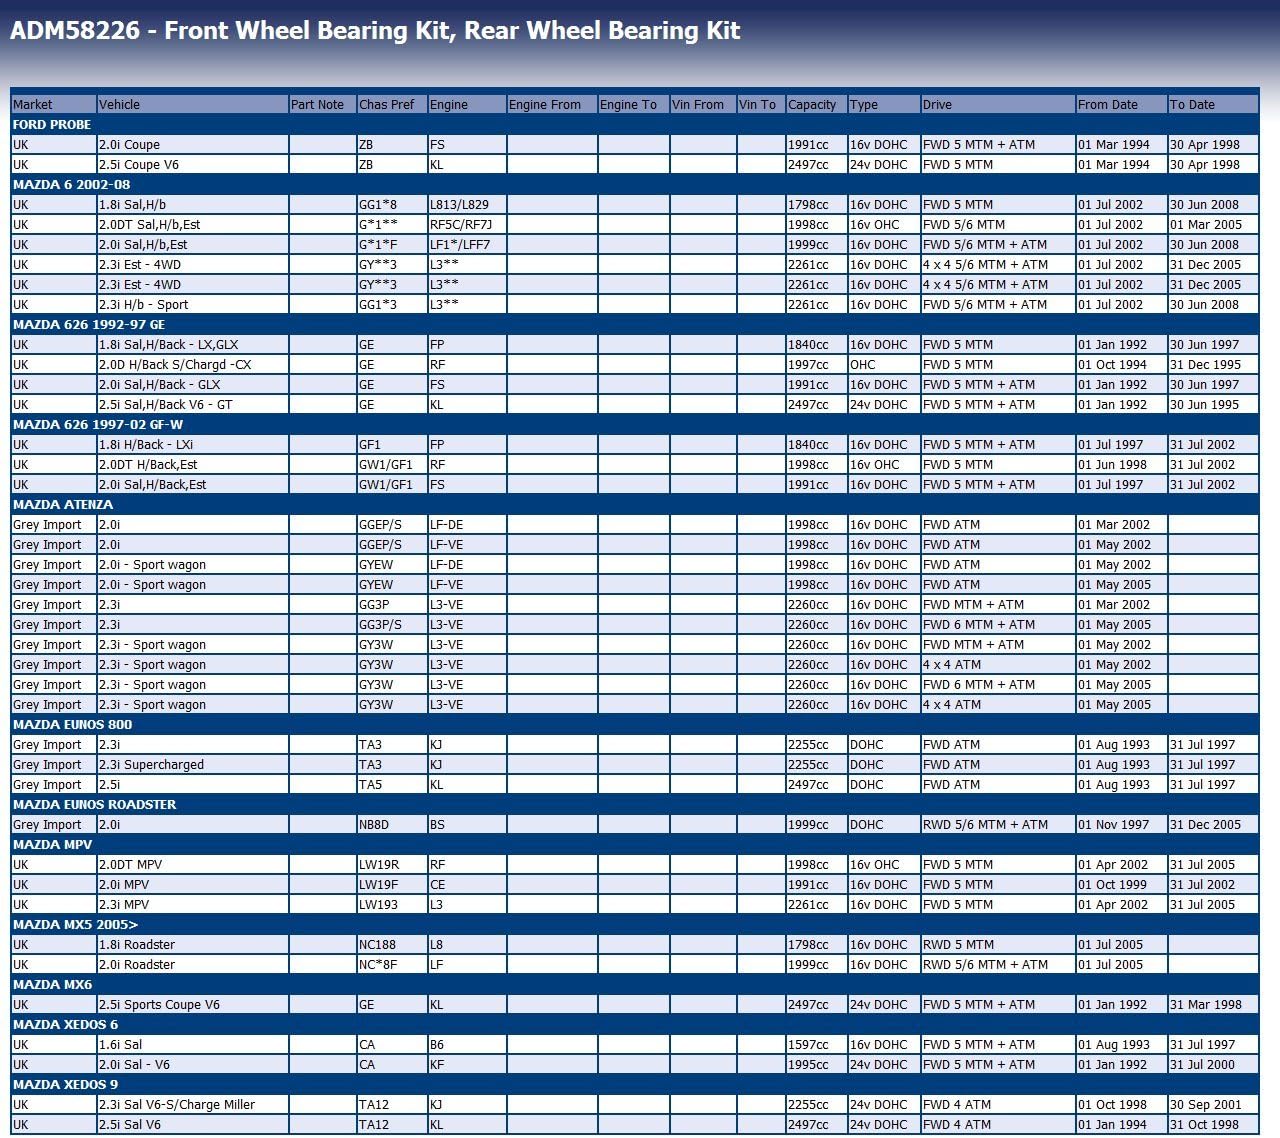The height and width of the screenshot is (1138, 1280).
Task: Select the '2.5i Sports Coupe V6' cell
Action: (193, 1004)
